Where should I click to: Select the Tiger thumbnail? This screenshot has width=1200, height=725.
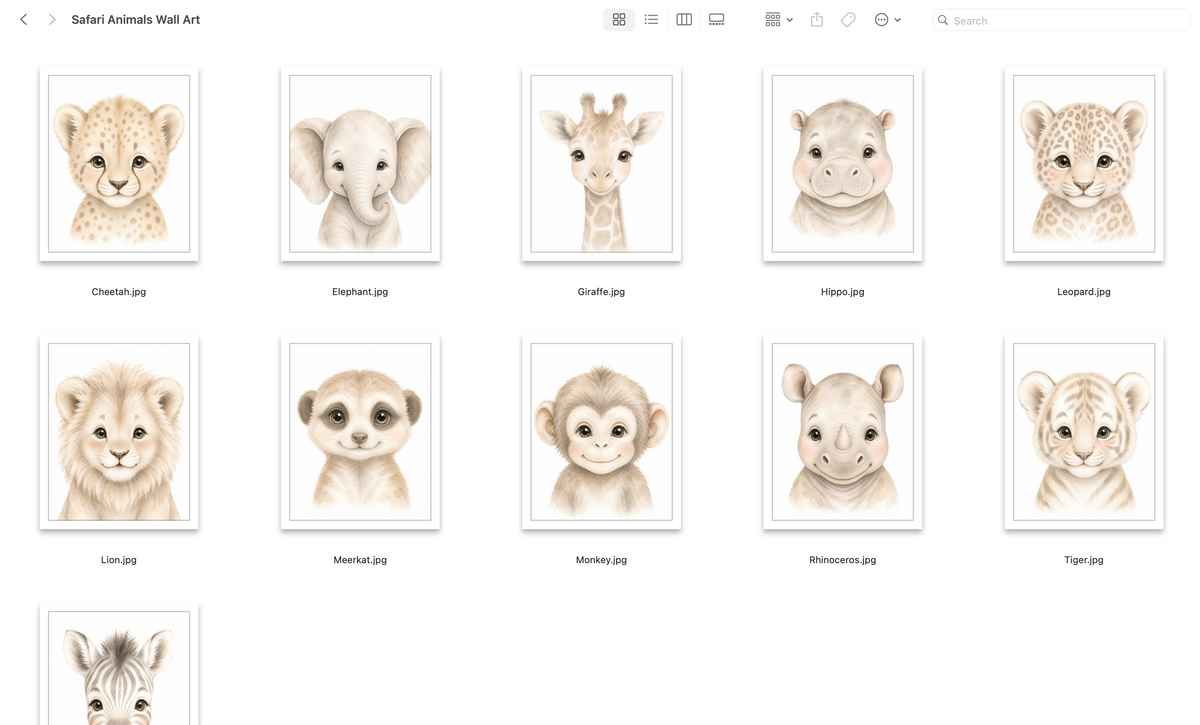[x=1084, y=432]
